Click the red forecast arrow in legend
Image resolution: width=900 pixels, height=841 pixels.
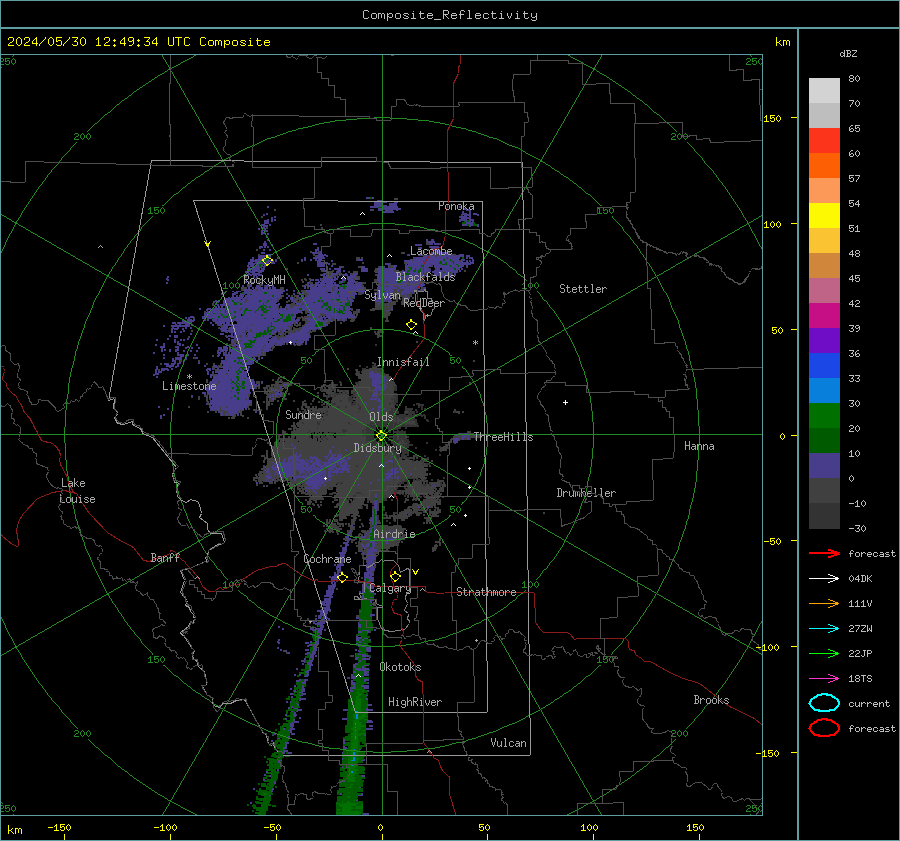[x=824, y=553]
